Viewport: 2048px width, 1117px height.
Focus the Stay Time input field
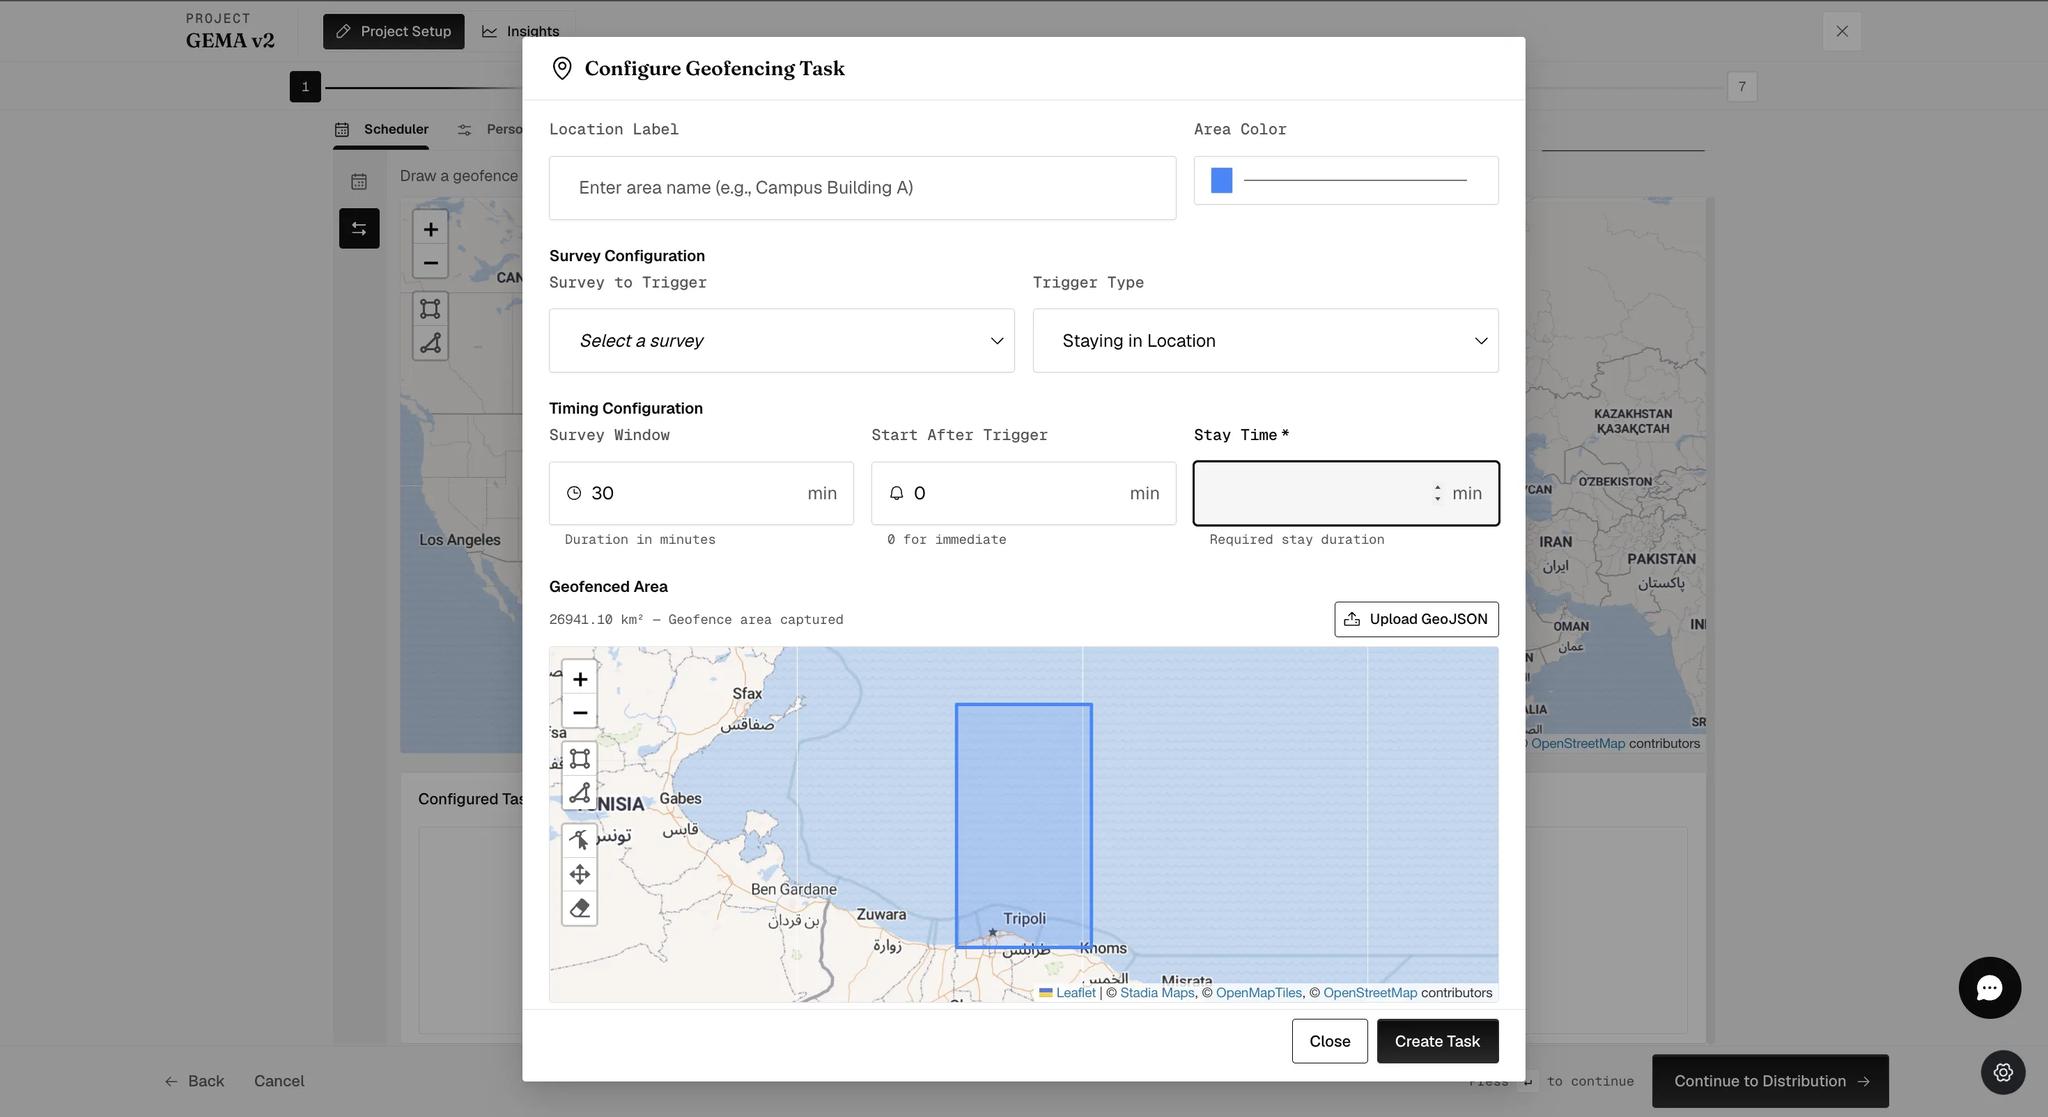click(x=1346, y=493)
